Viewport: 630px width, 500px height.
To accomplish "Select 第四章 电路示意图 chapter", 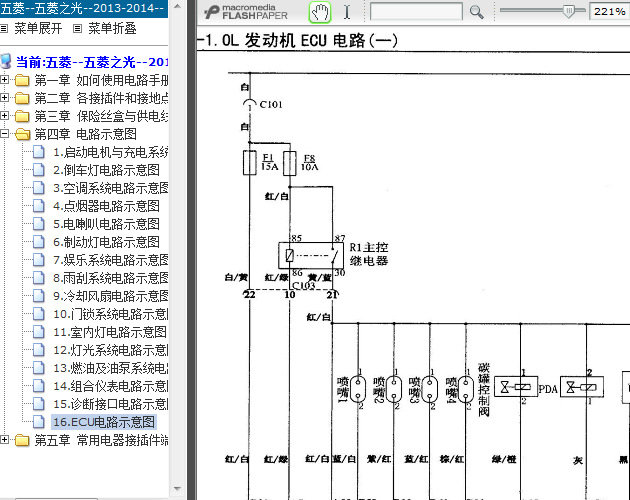I will coord(86,134).
